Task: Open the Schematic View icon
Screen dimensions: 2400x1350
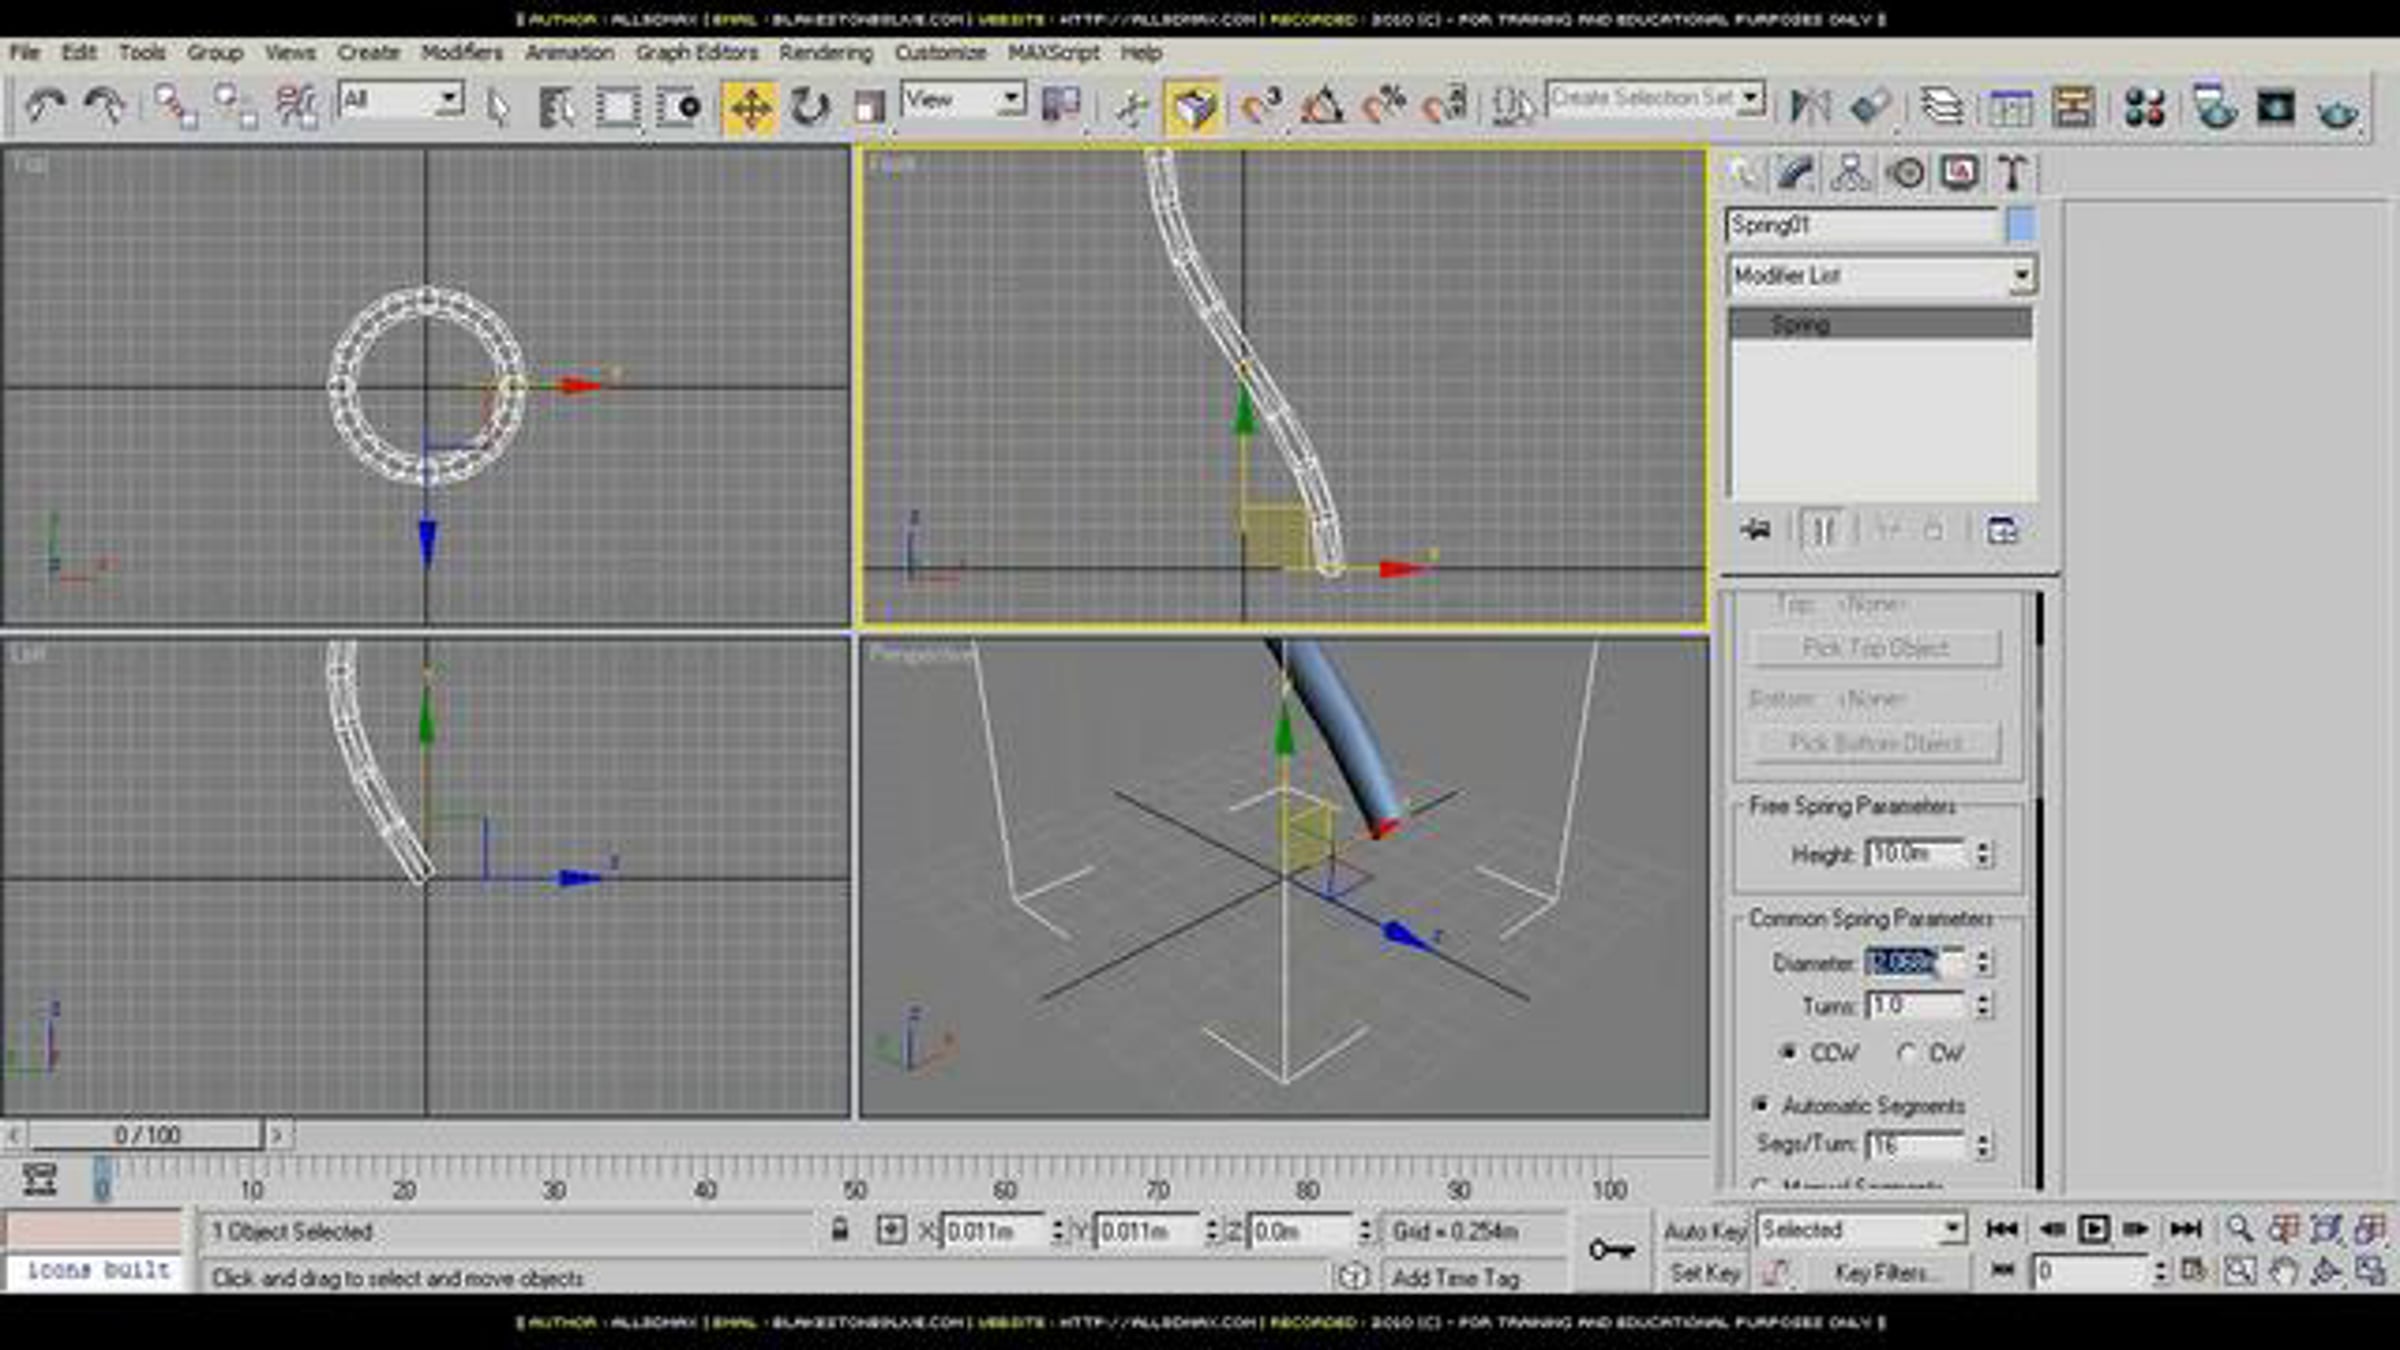Action: [x=2073, y=106]
